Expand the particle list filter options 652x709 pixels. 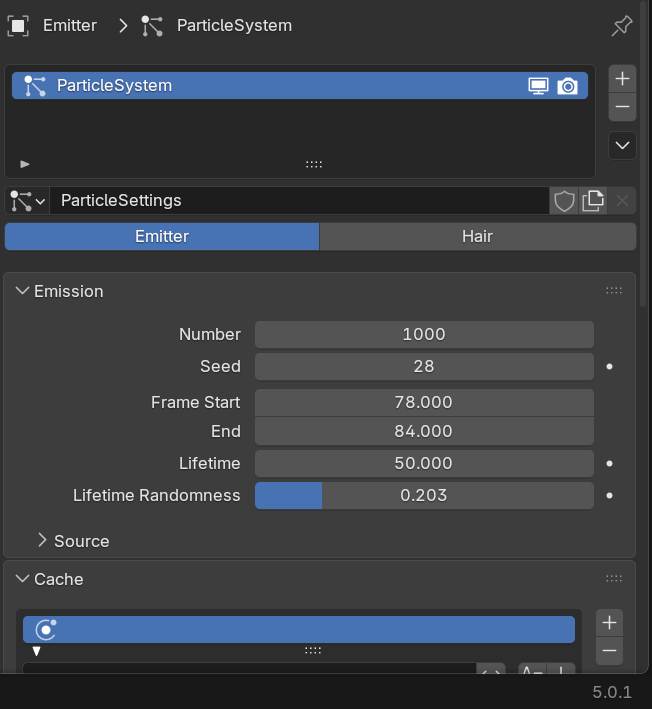click(x=25, y=164)
